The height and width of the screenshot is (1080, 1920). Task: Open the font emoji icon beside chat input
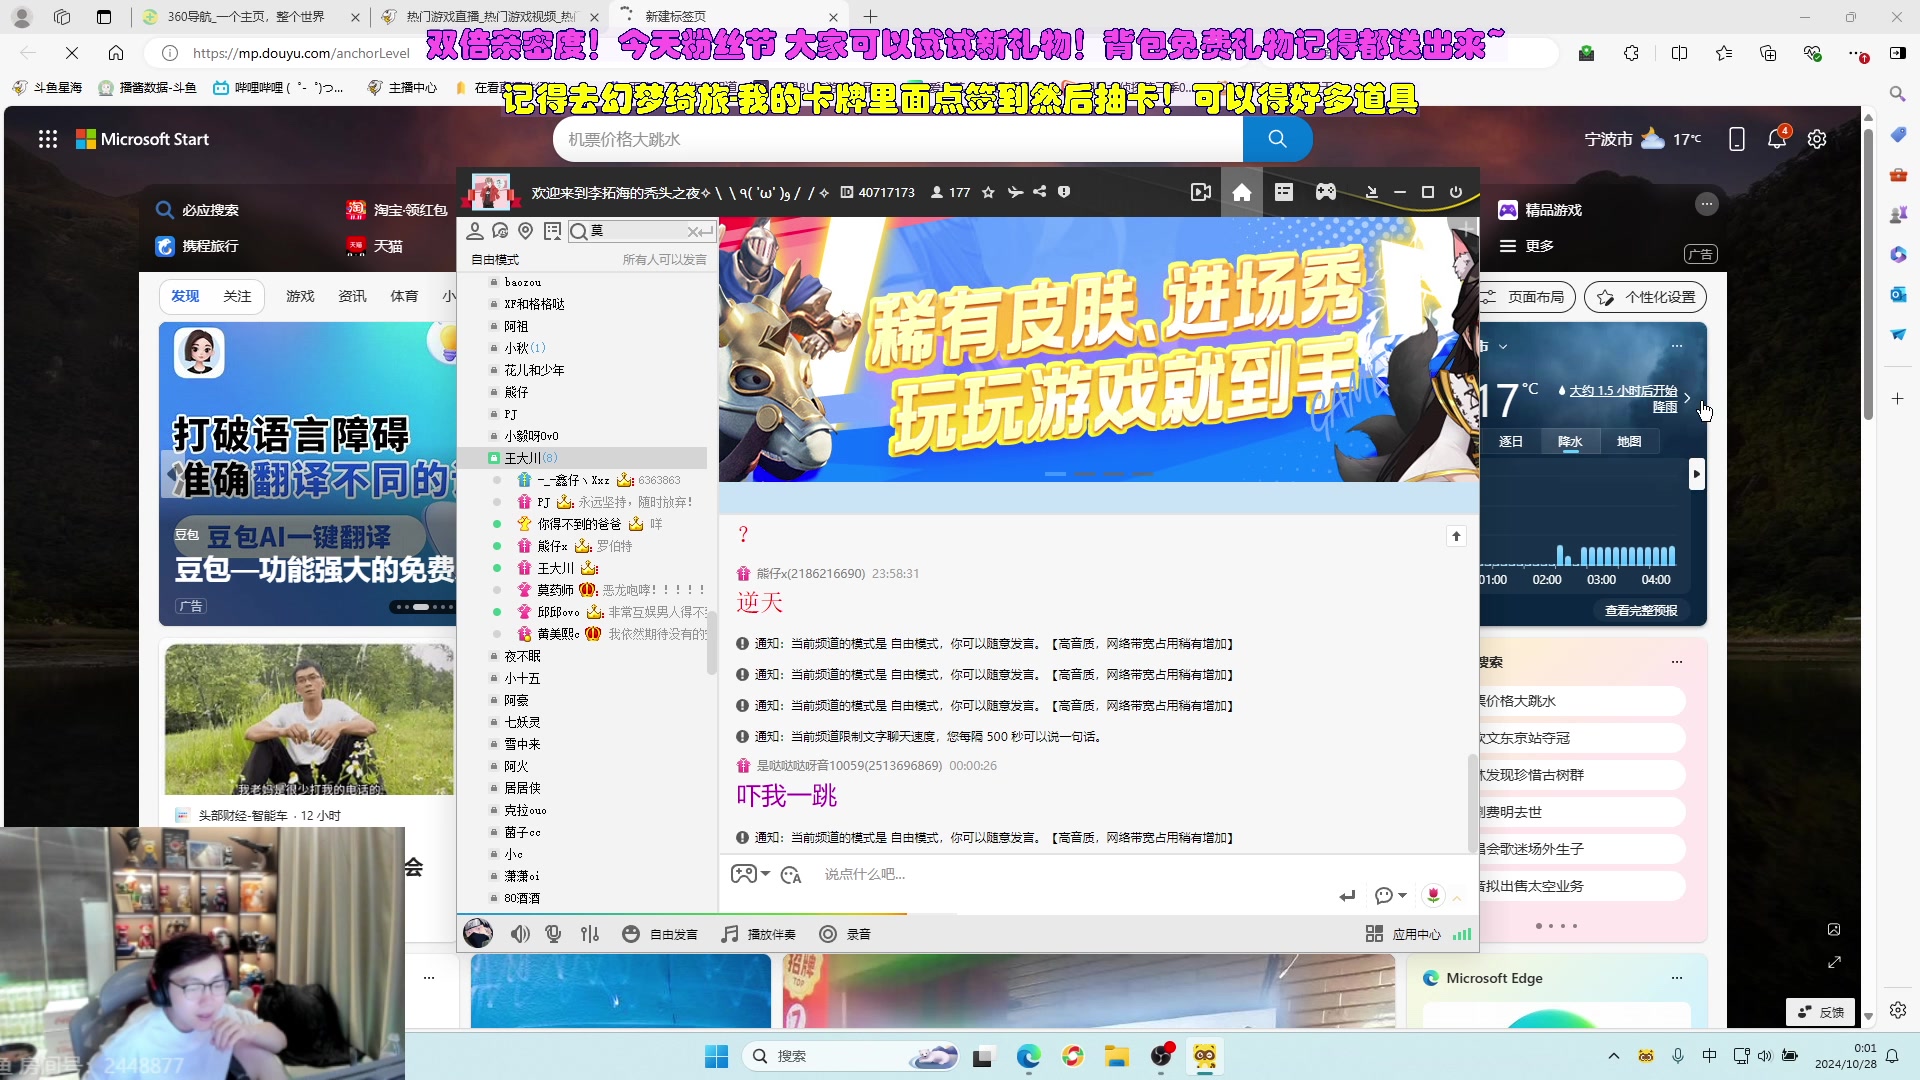(x=791, y=875)
